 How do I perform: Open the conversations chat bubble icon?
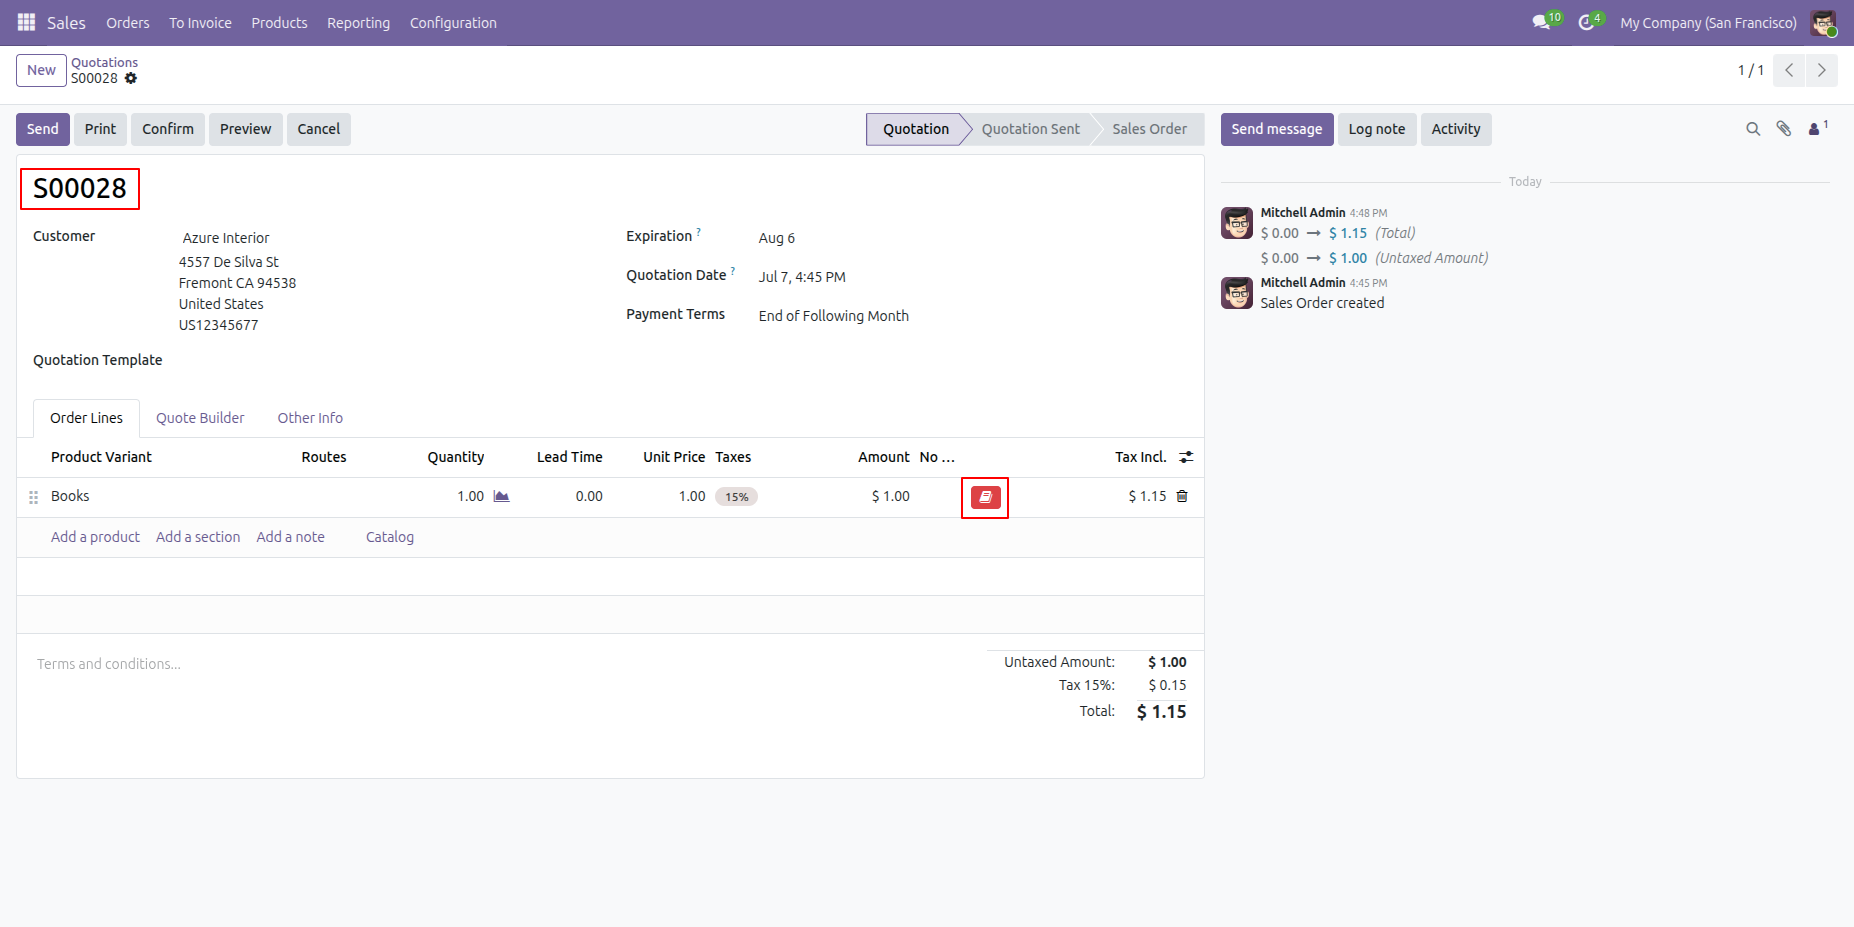[x=1541, y=22]
